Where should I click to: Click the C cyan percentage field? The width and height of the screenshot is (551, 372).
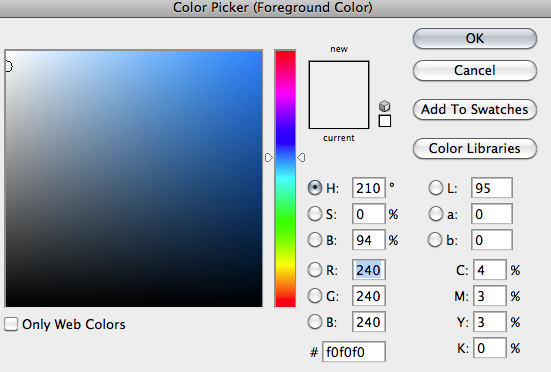pos(490,270)
